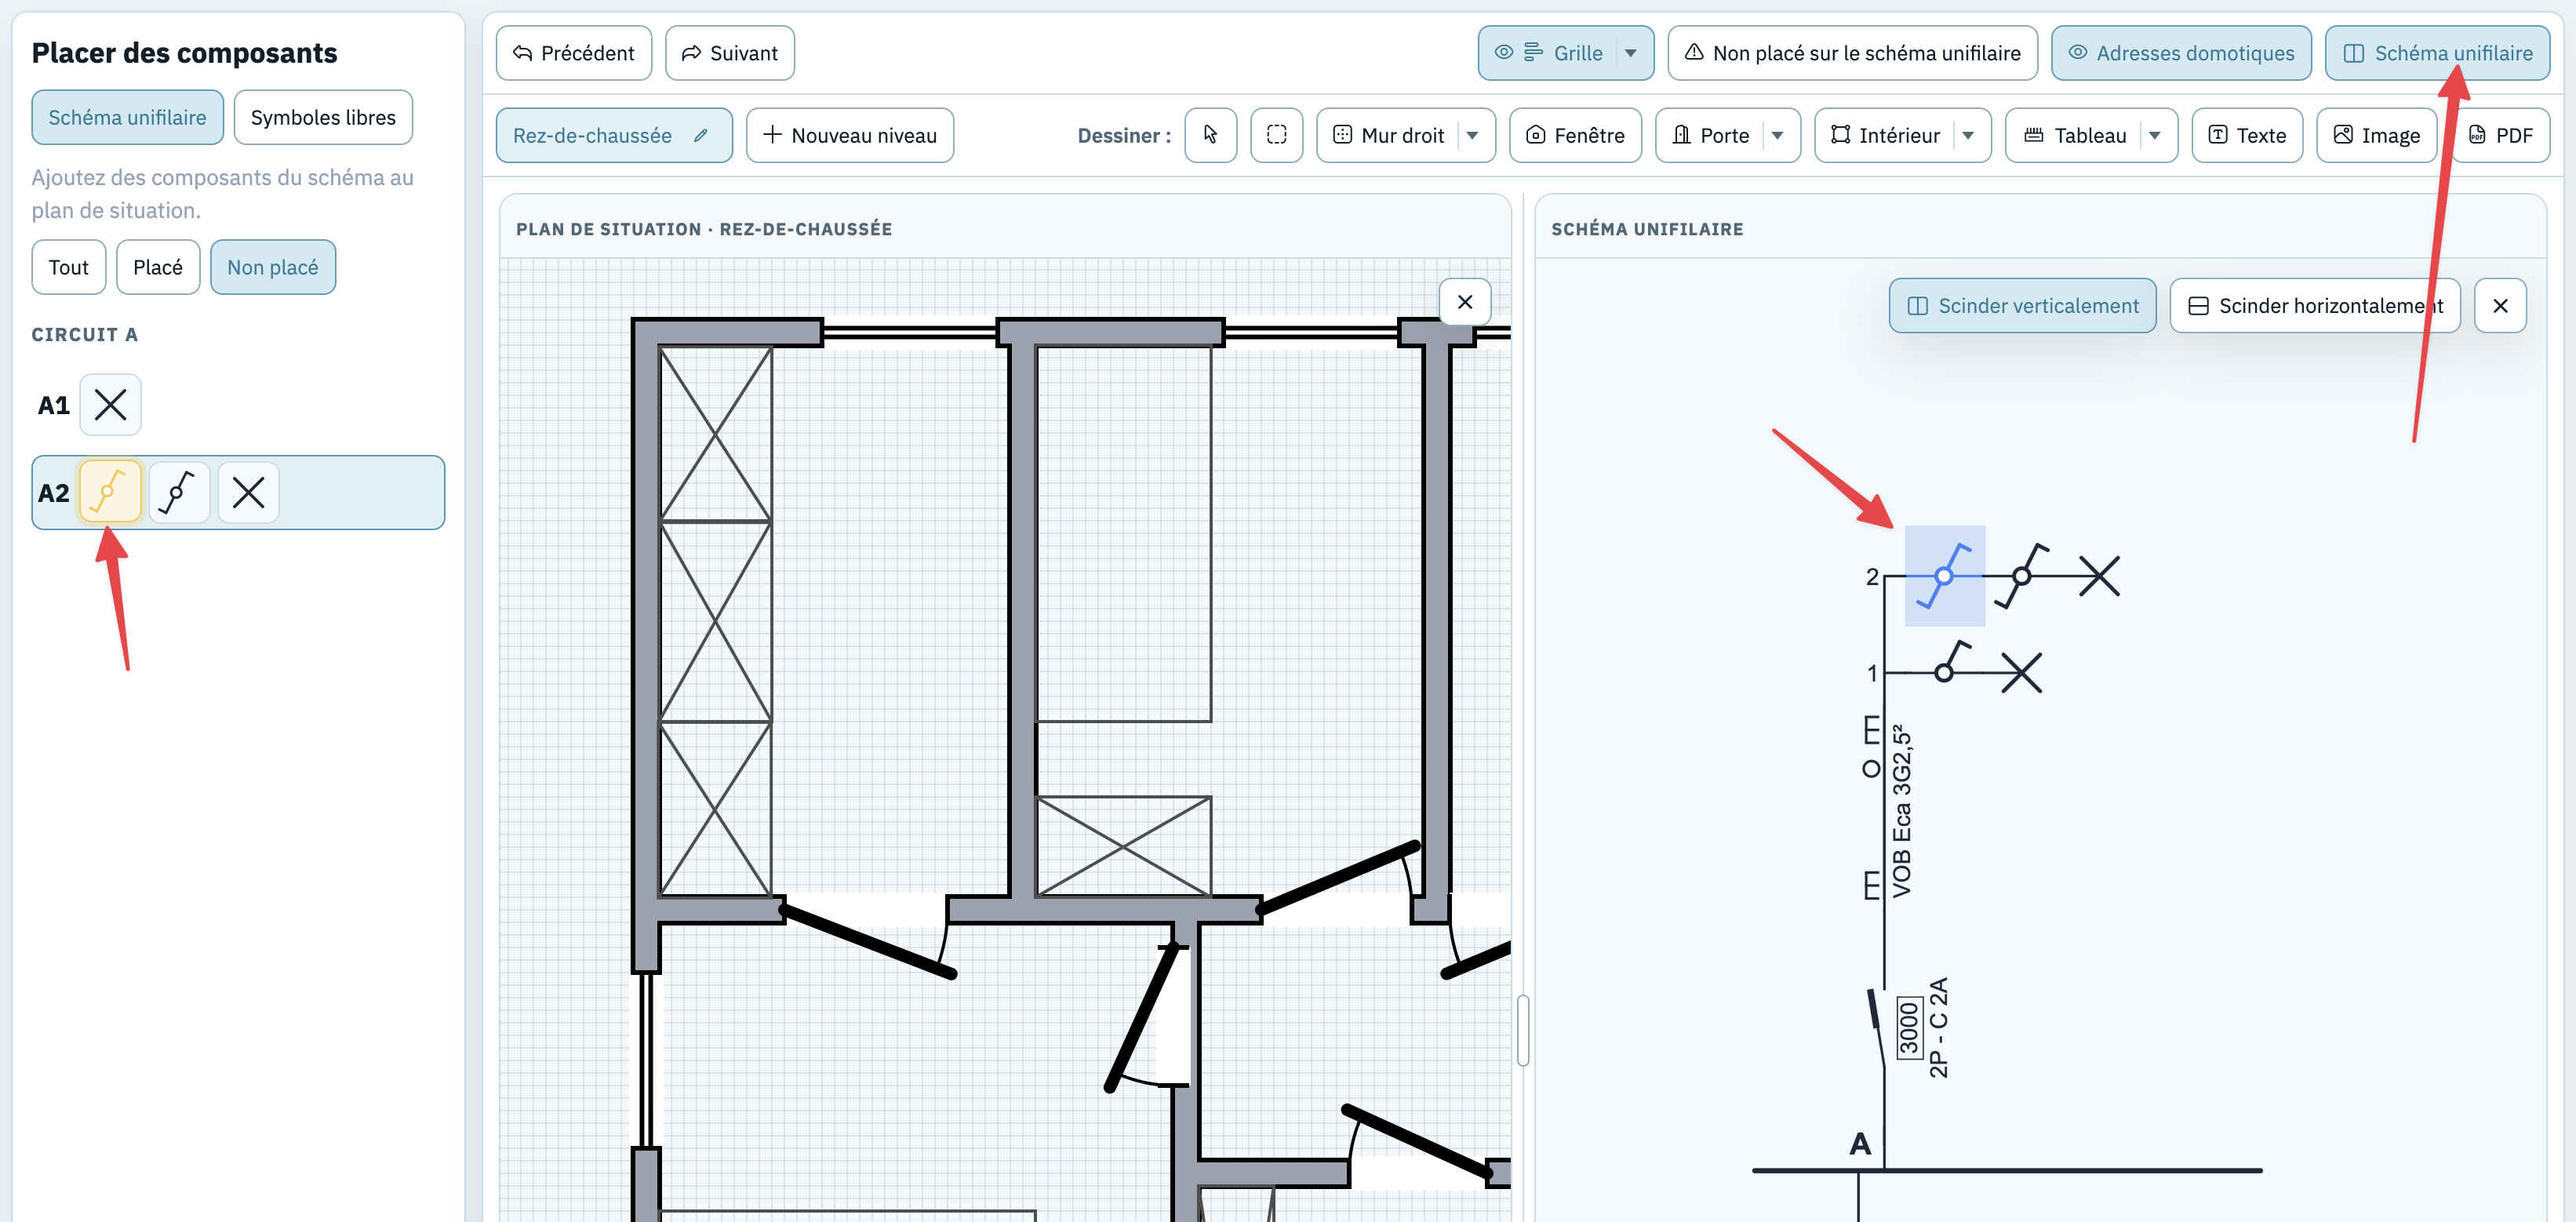2576x1222 pixels.
Task: Draw a straight wall with Mur droit
Action: pyautogui.click(x=1390, y=135)
